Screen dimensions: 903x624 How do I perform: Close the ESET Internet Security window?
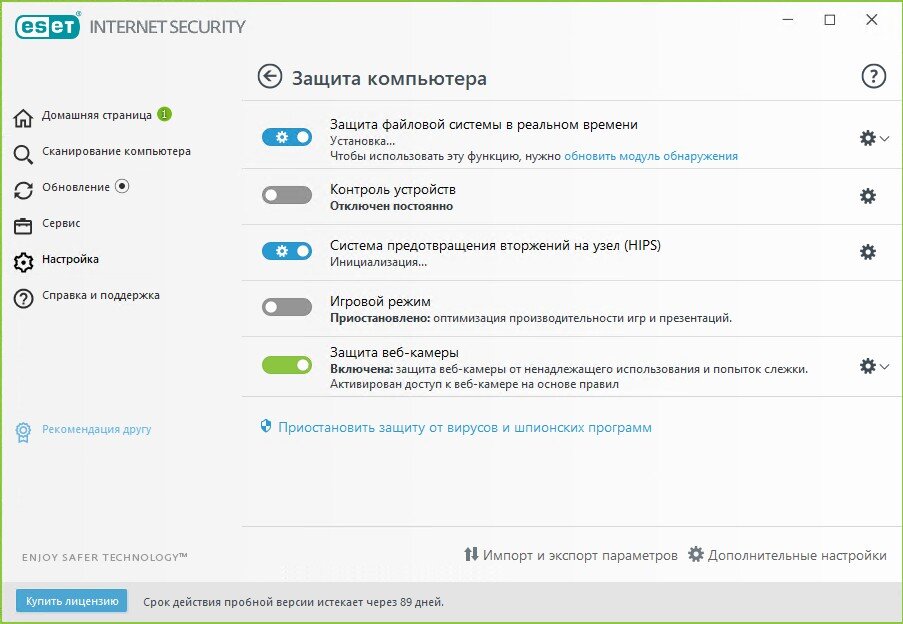(x=872, y=20)
